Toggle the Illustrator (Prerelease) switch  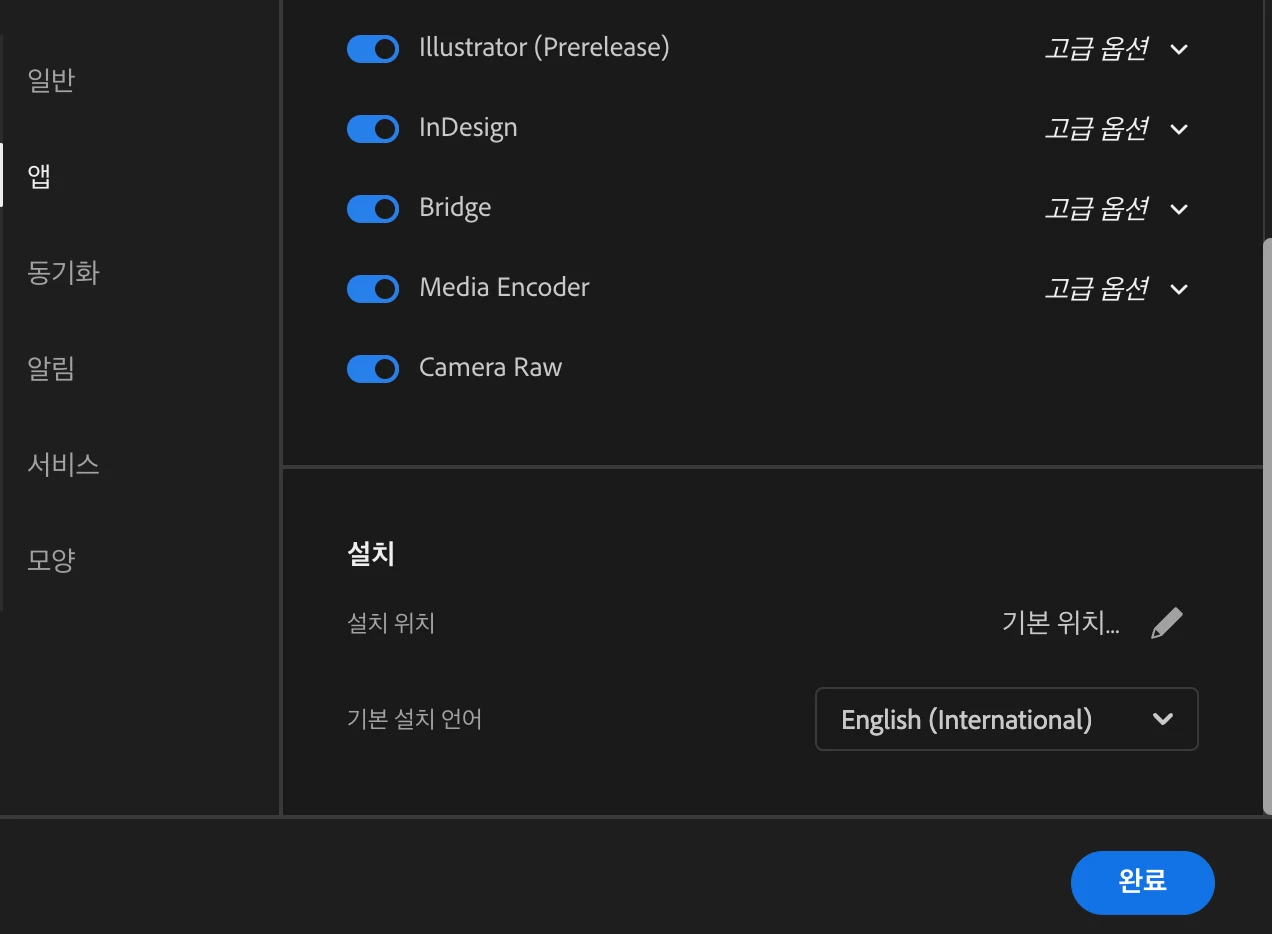click(x=373, y=49)
